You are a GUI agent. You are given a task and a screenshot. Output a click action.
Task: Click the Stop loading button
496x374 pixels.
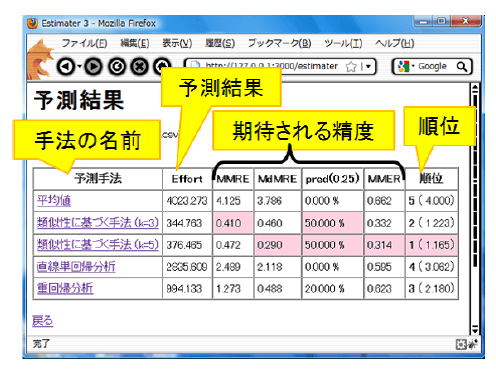139,67
